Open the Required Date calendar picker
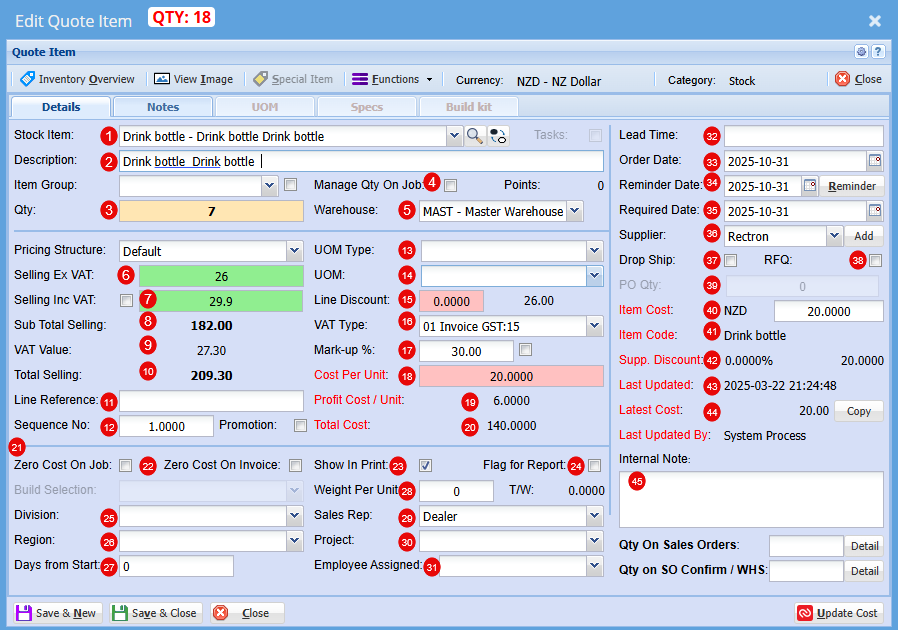 coord(875,210)
